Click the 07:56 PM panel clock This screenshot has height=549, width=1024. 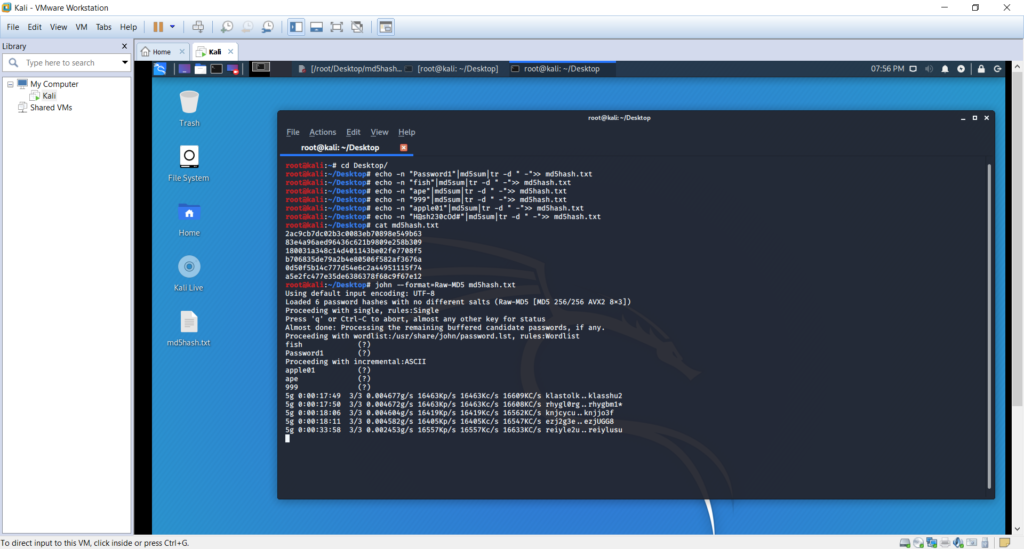tap(888, 69)
